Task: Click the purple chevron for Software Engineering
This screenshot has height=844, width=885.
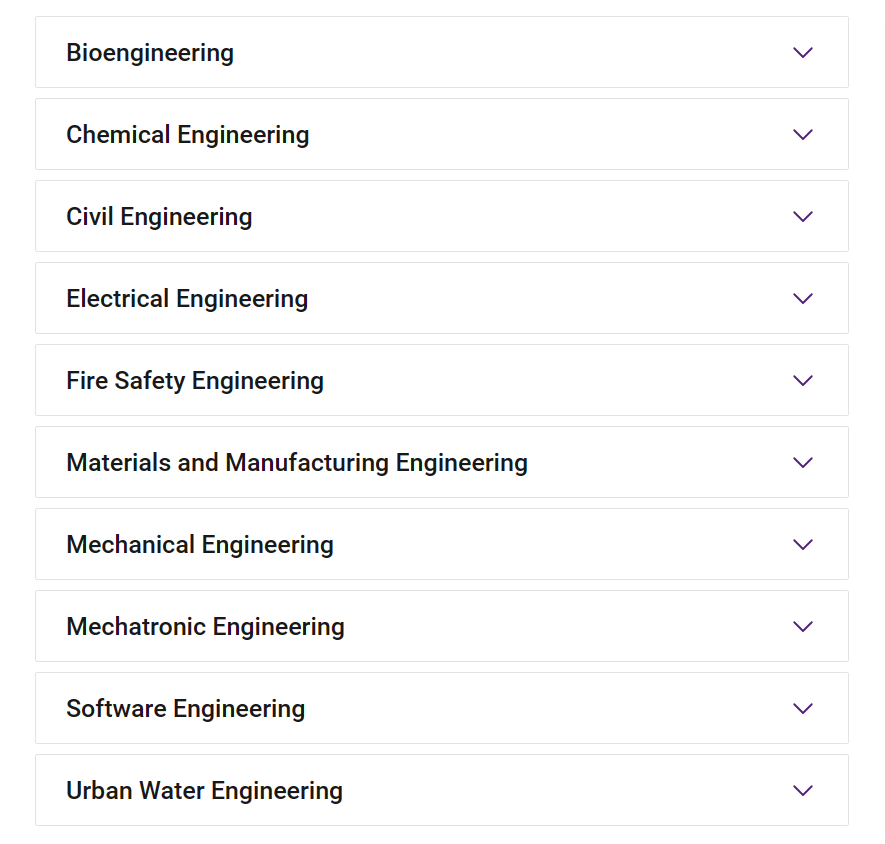Action: [x=803, y=708]
